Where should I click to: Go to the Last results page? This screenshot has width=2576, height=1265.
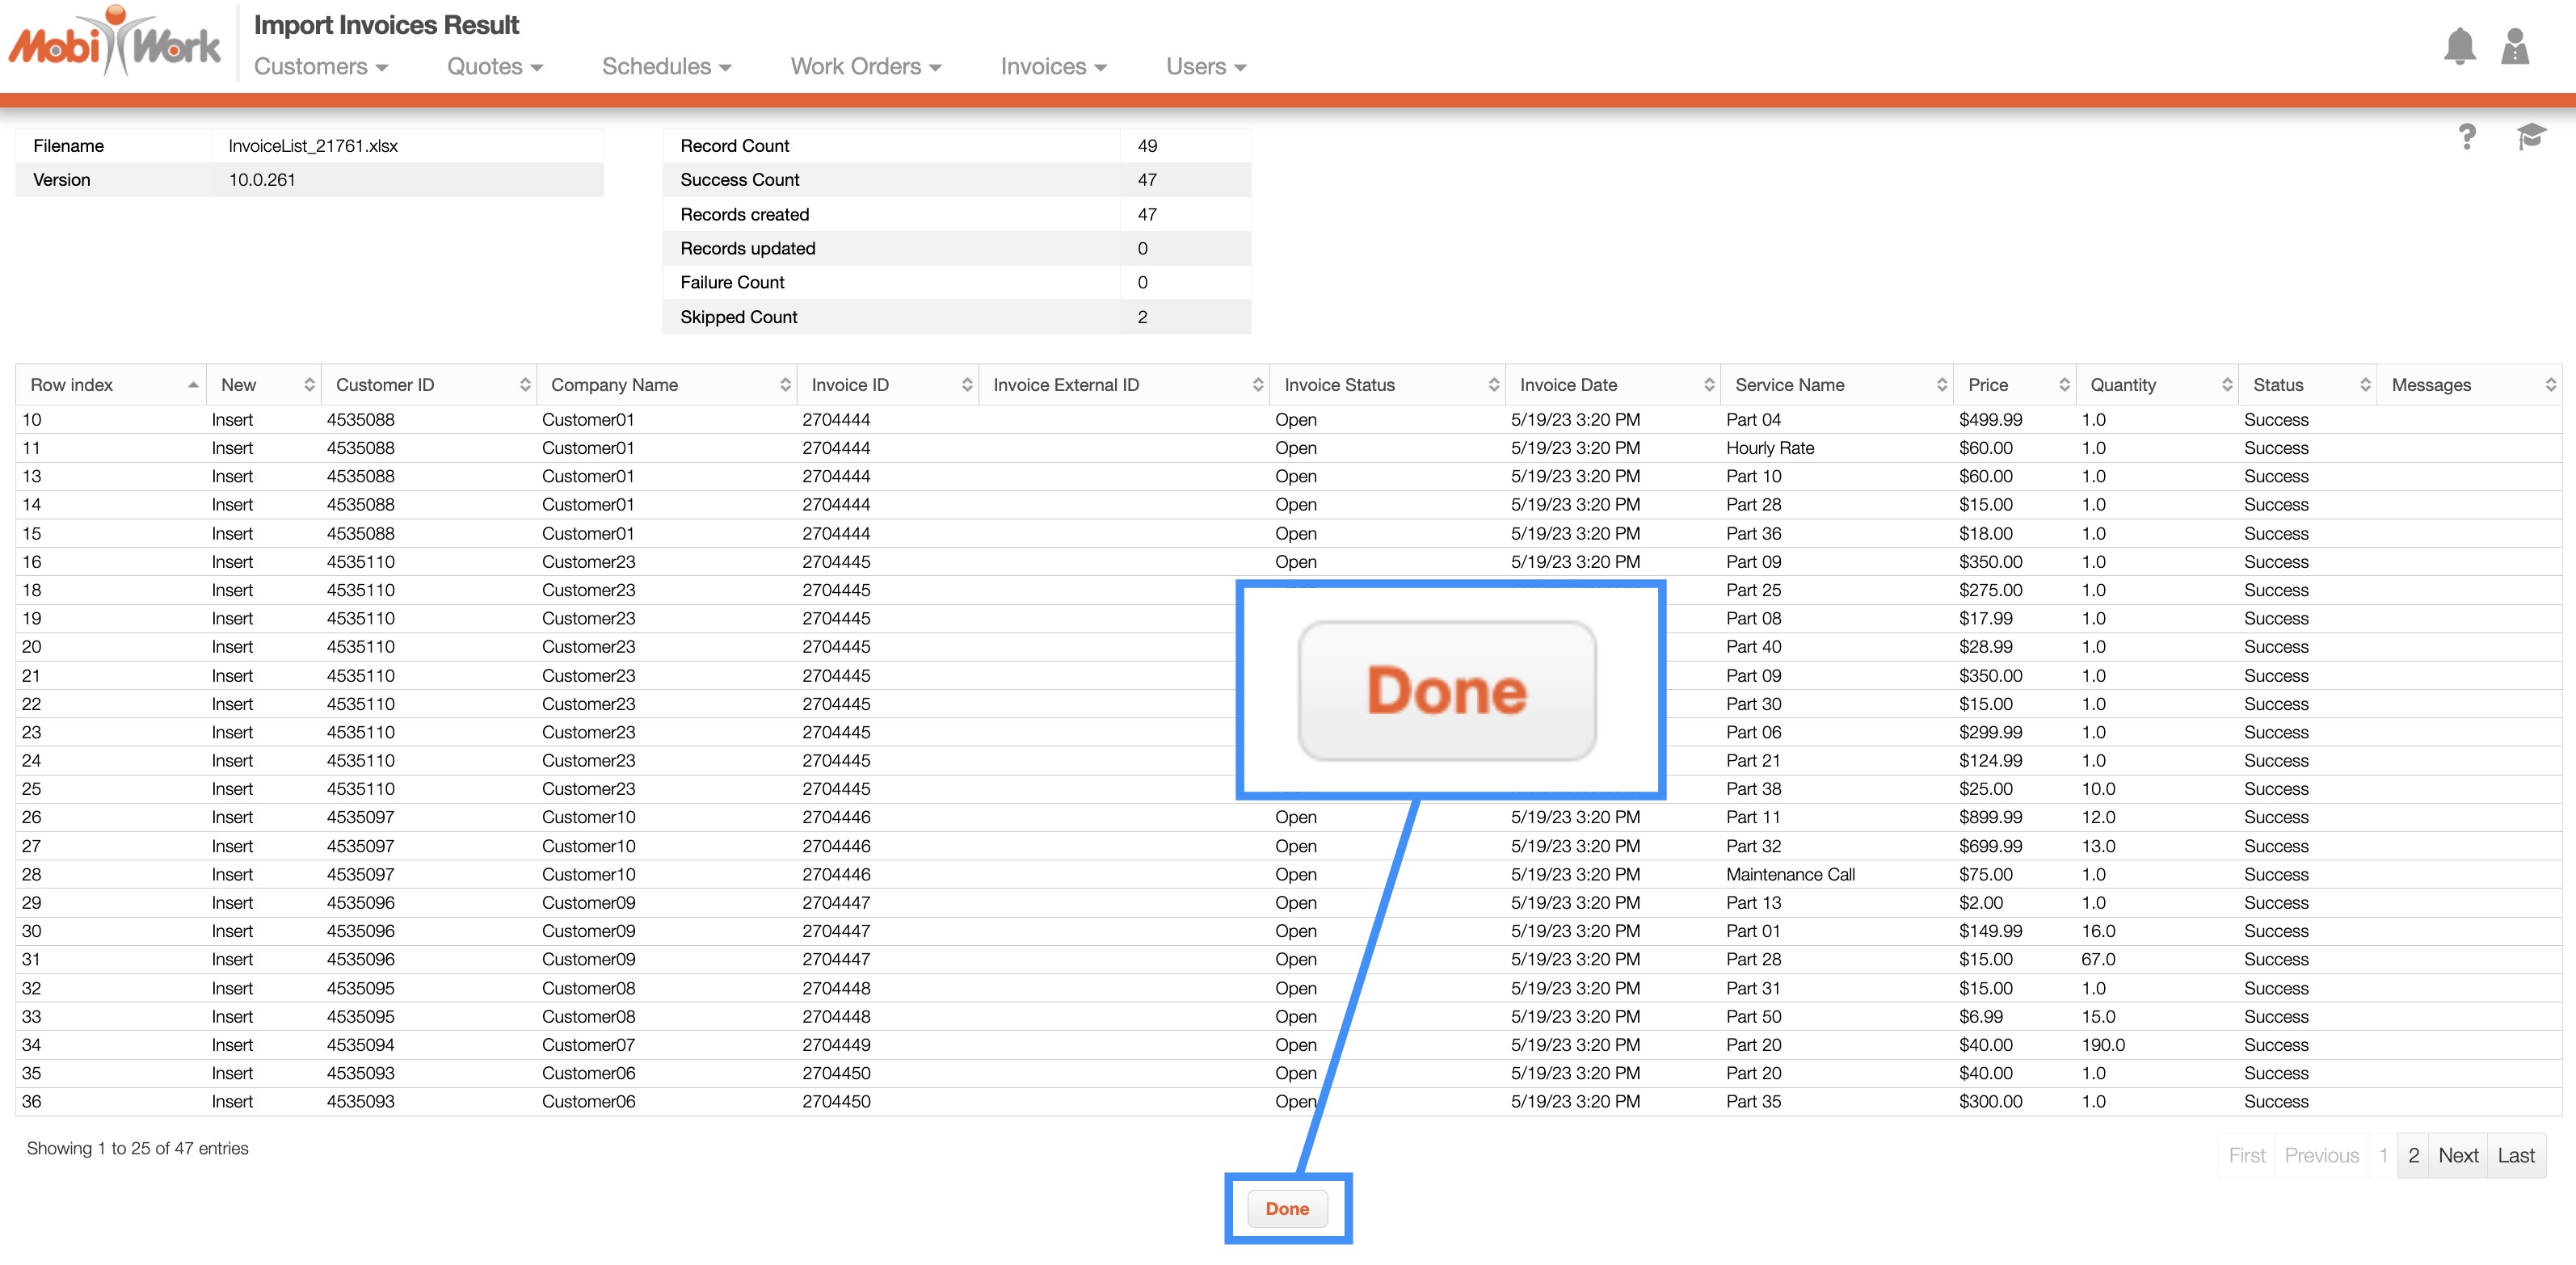pyautogui.click(x=2515, y=1155)
